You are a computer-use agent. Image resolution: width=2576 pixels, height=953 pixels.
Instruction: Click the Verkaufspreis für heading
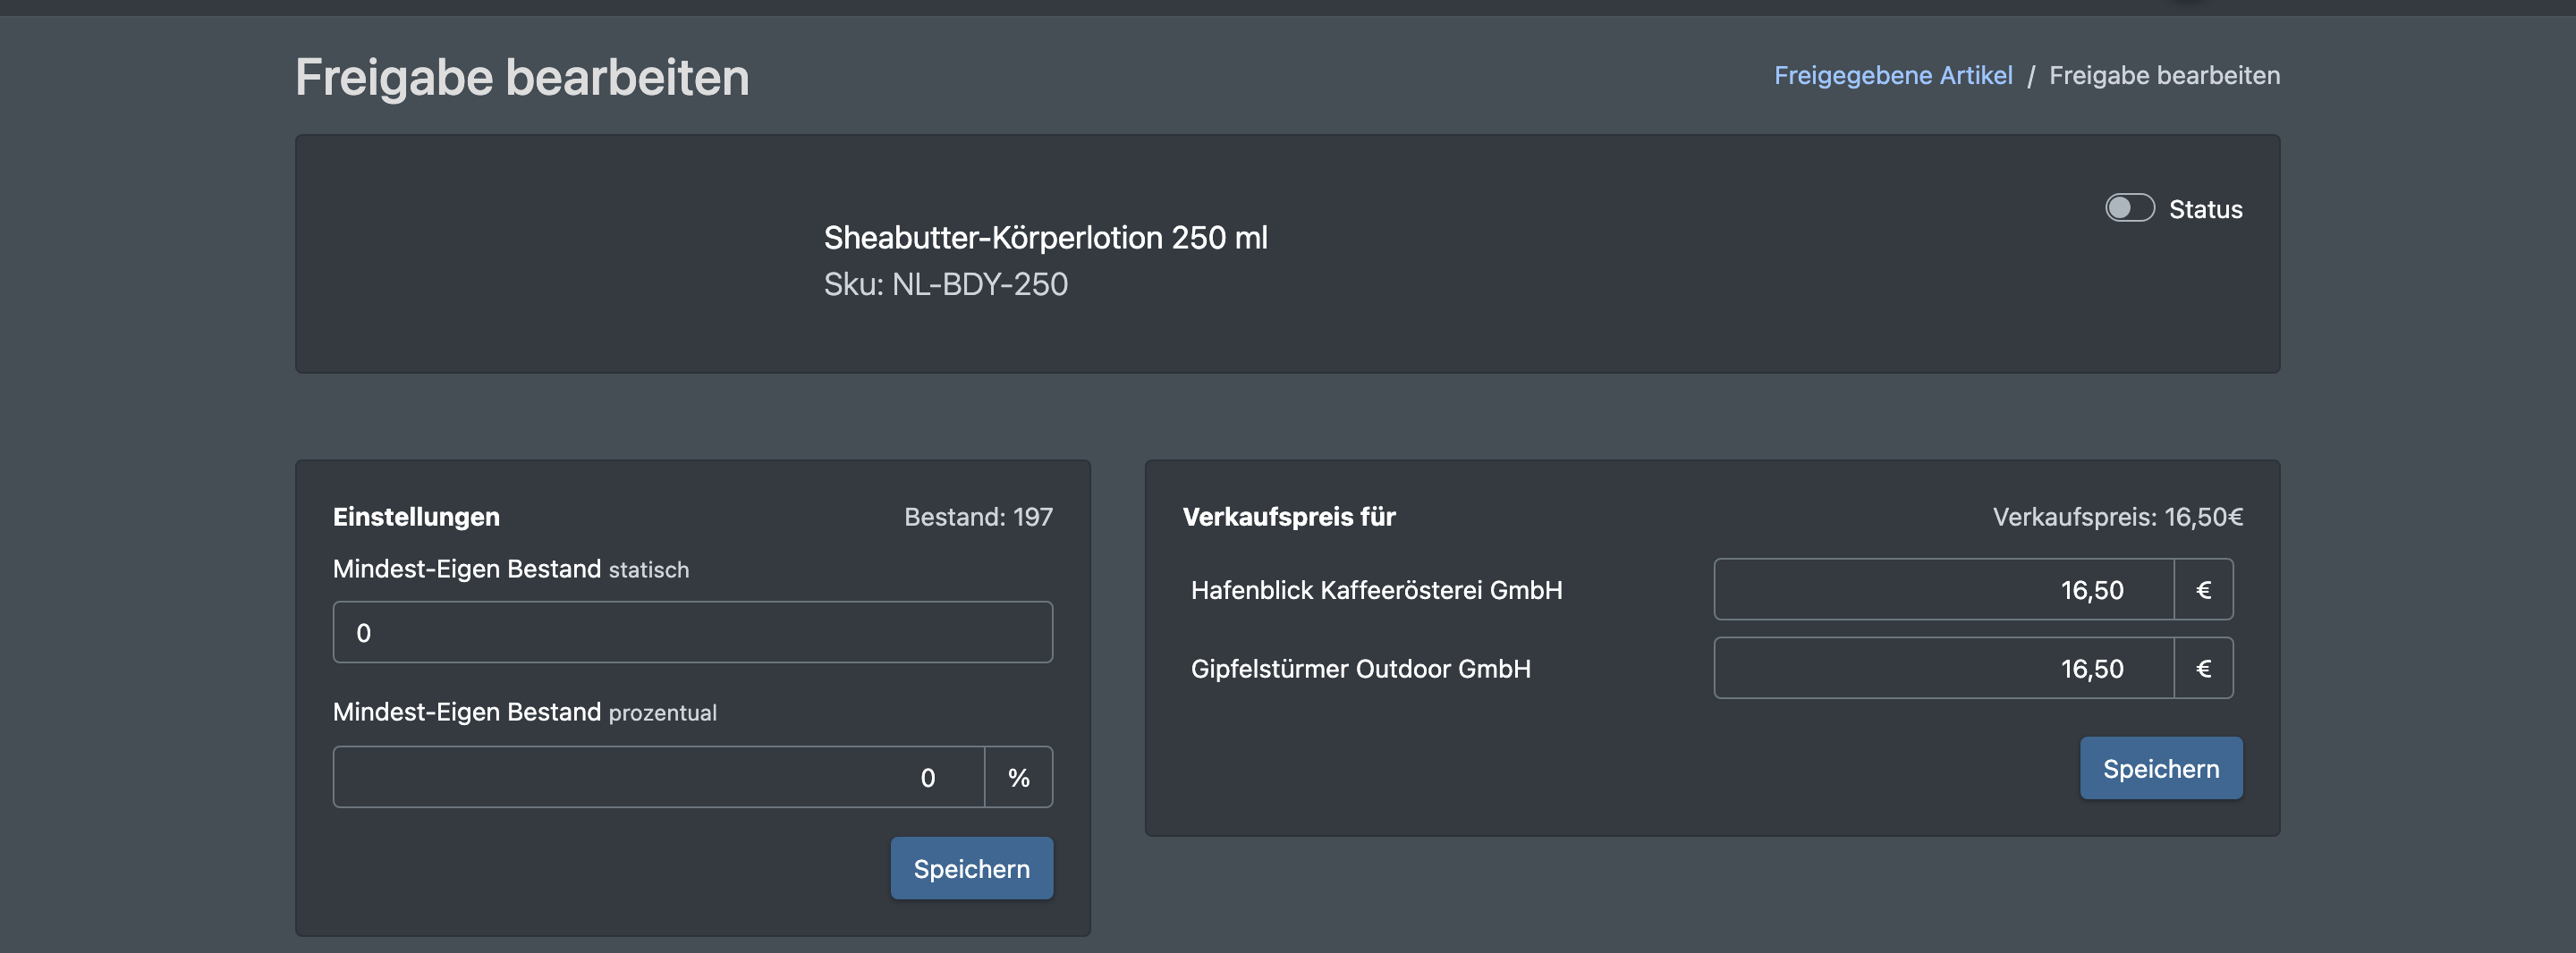click(1288, 516)
